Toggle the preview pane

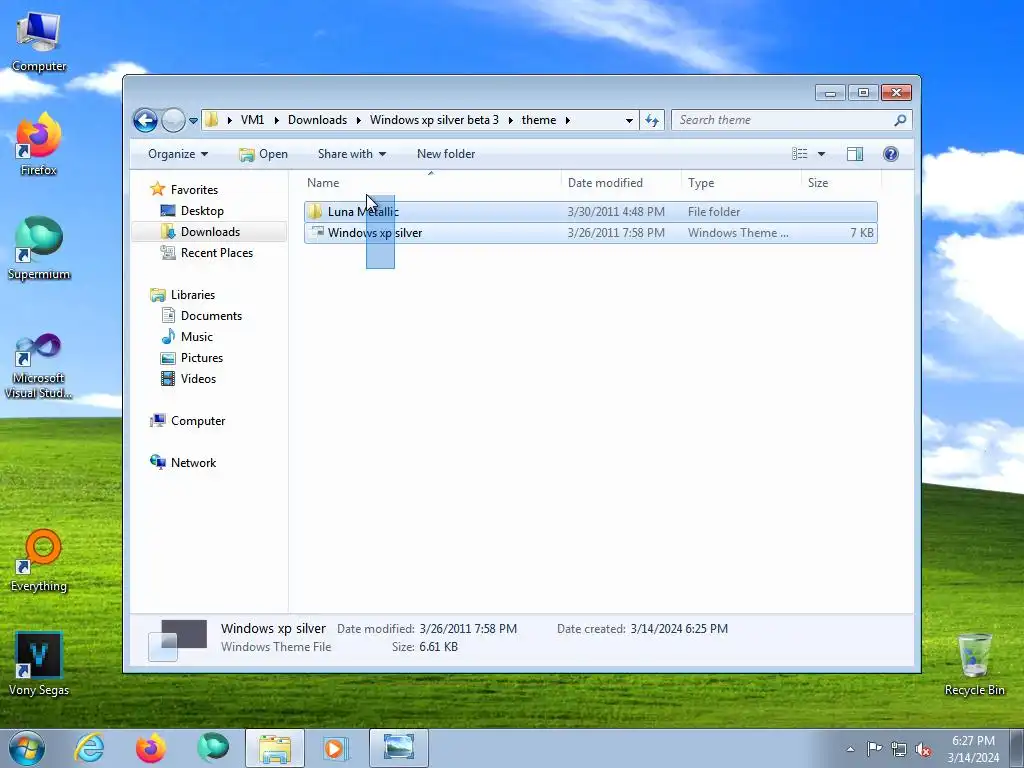855,154
